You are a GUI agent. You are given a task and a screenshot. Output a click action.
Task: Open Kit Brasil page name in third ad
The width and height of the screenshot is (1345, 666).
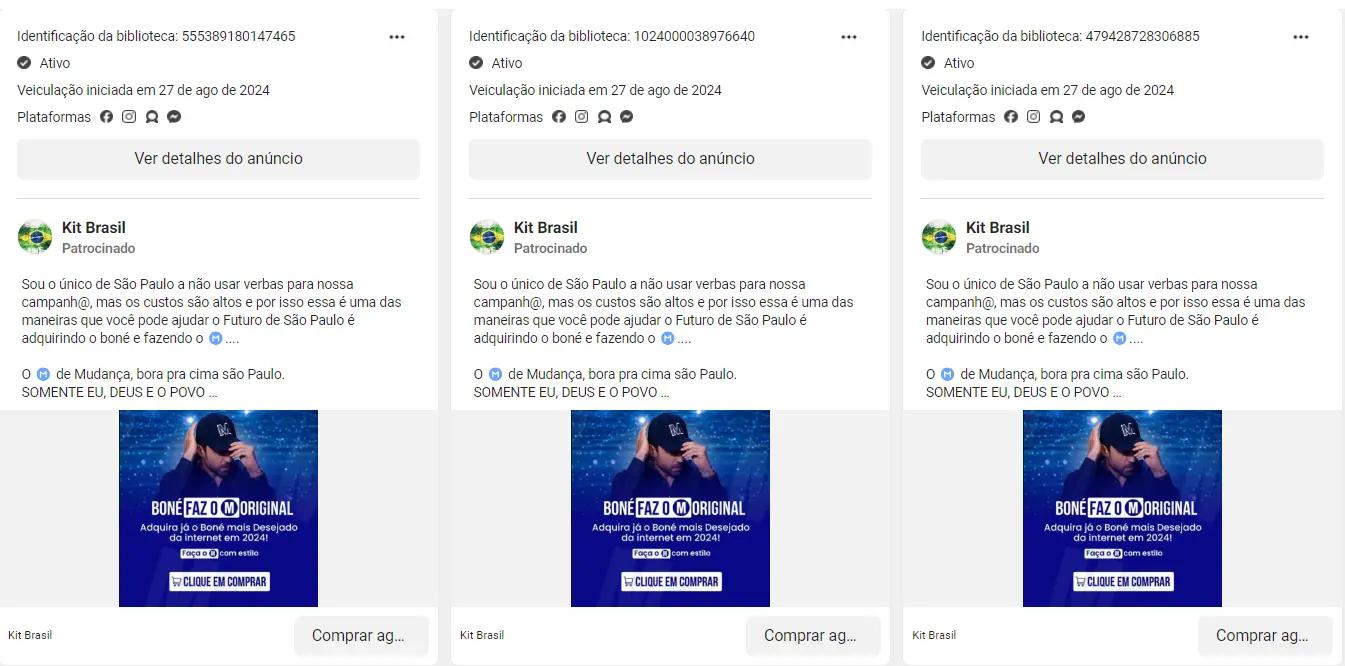click(998, 228)
